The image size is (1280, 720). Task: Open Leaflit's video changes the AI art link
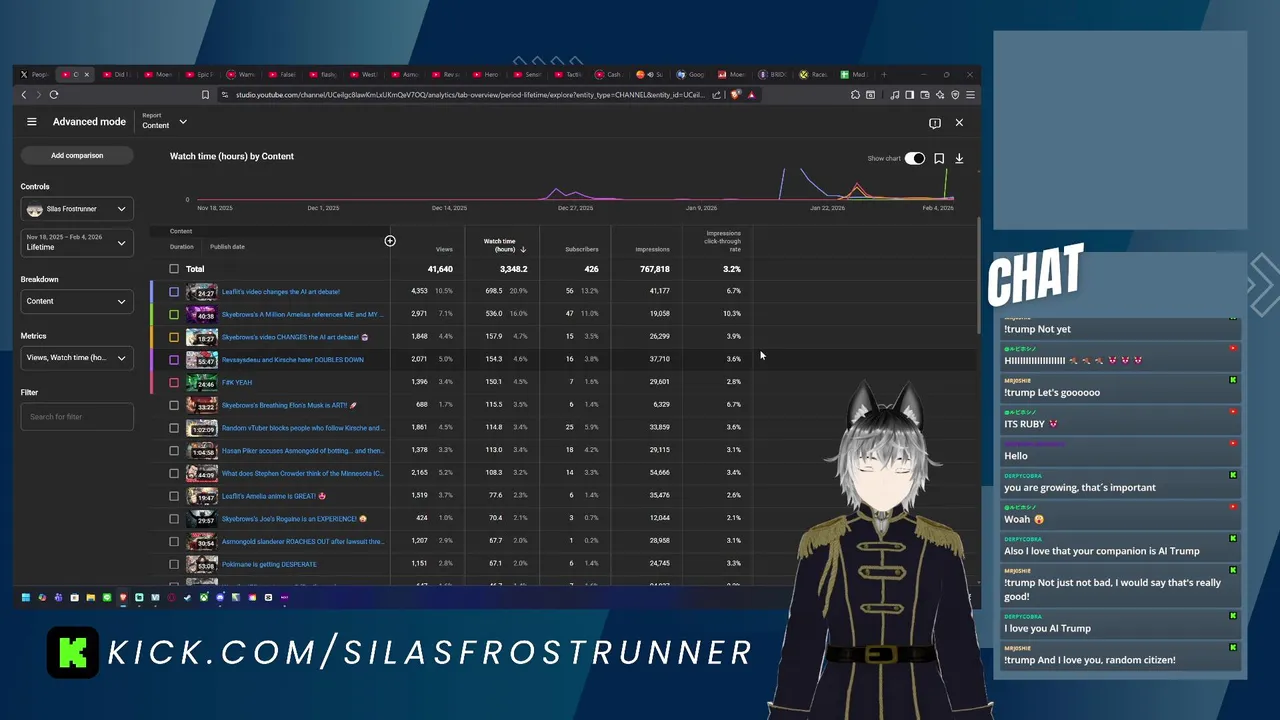[x=281, y=292]
